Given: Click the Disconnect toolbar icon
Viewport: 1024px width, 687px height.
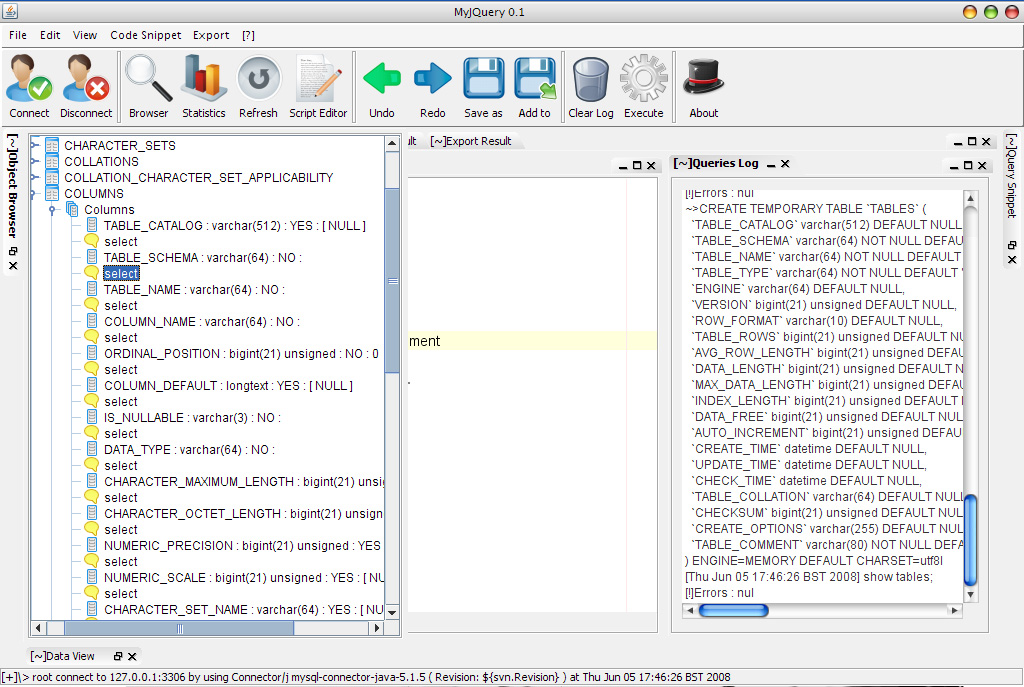Looking at the screenshot, I should click(86, 80).
